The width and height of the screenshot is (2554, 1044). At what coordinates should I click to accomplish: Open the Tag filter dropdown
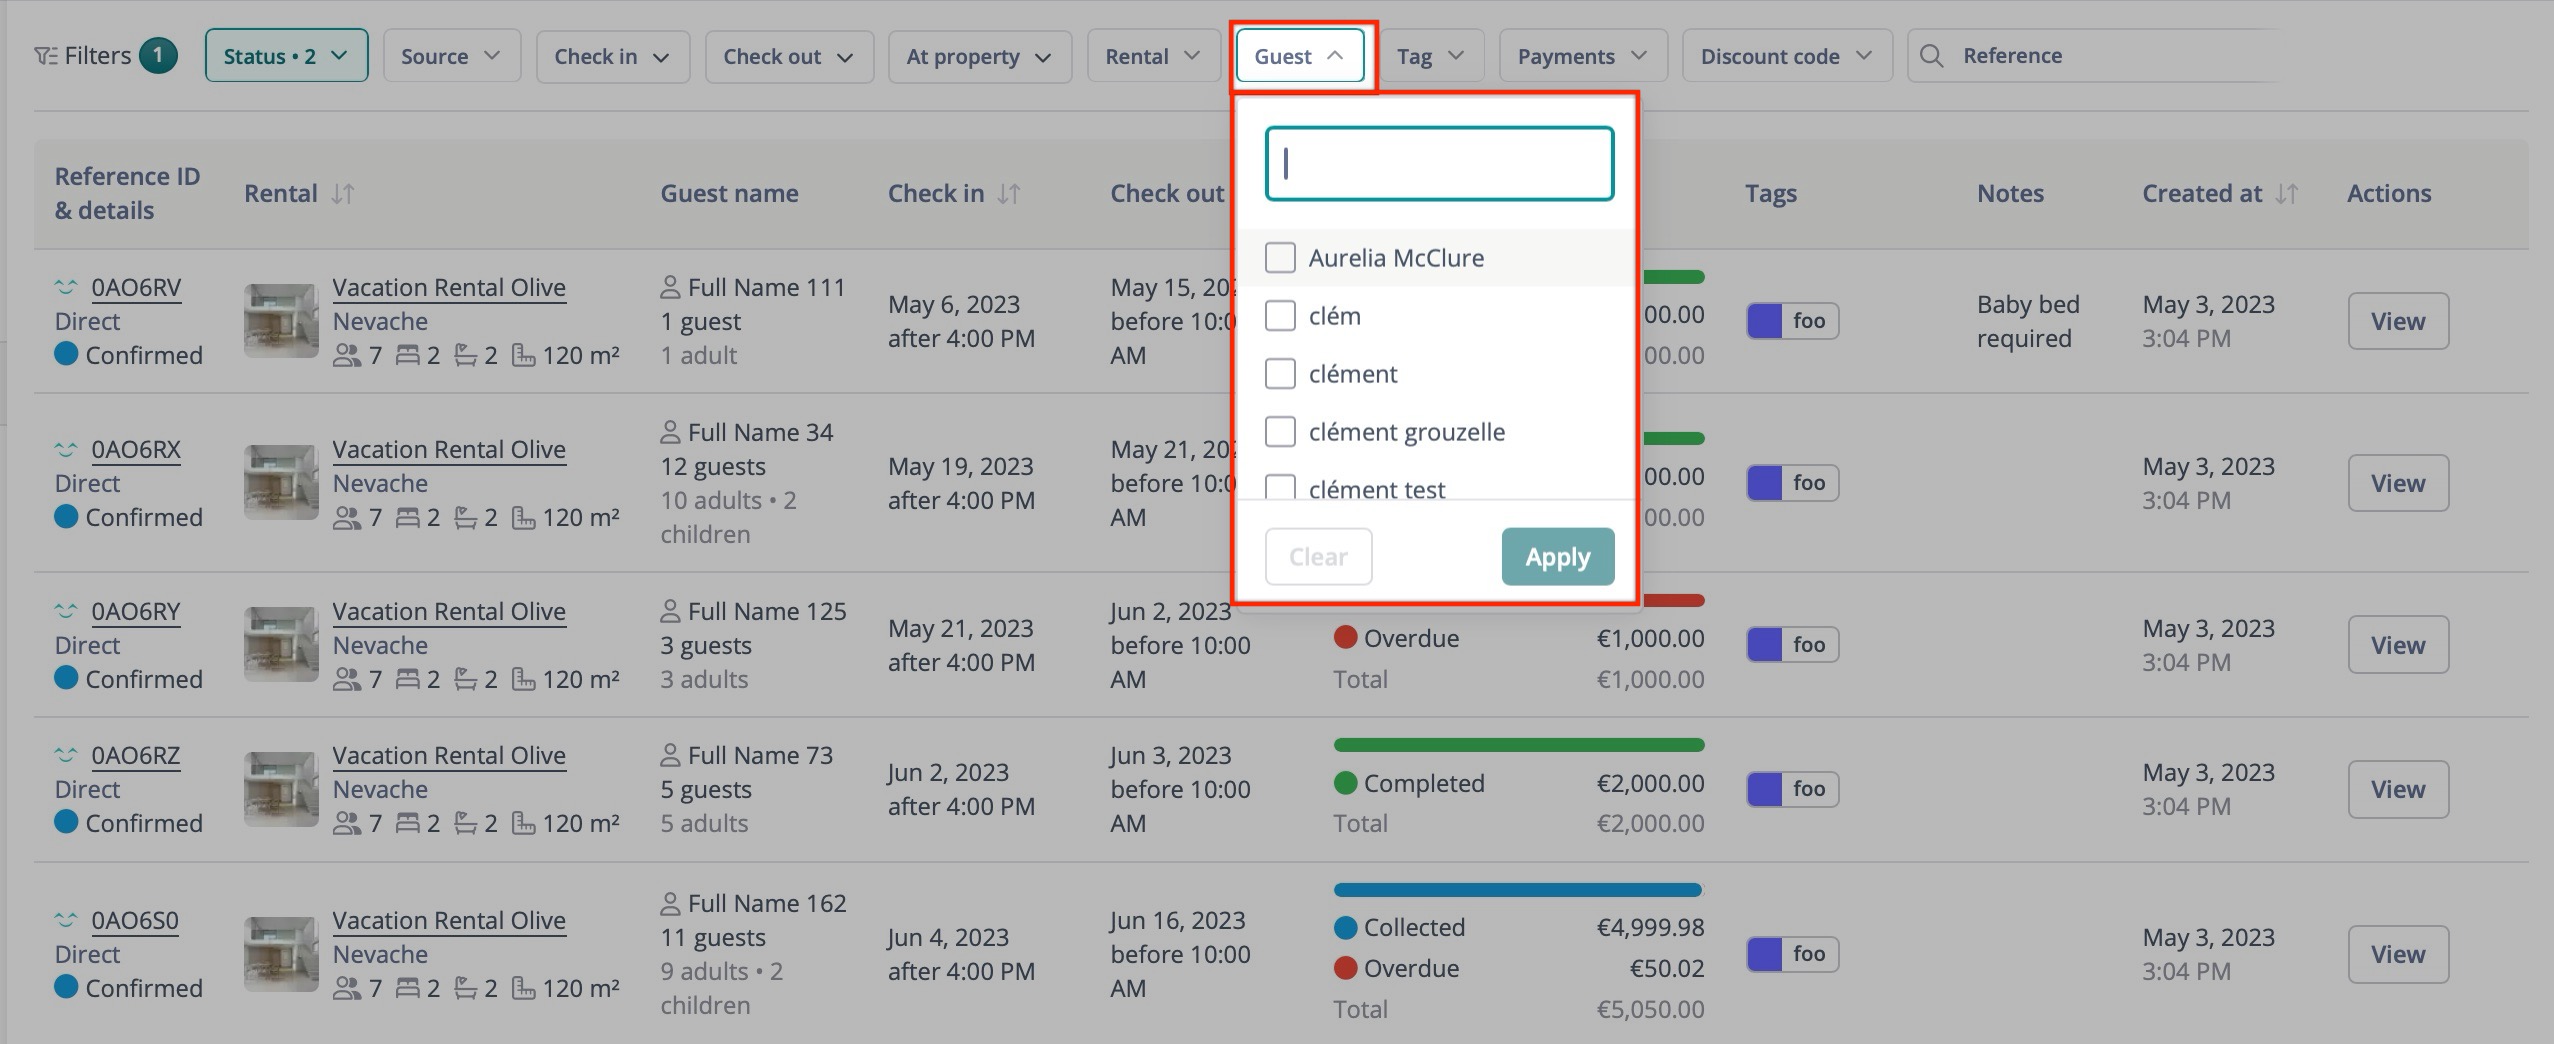point(1430,56)
